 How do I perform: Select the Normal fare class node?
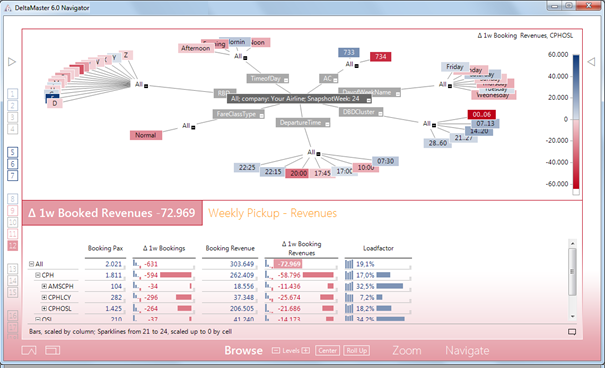[x=145, y=135]
